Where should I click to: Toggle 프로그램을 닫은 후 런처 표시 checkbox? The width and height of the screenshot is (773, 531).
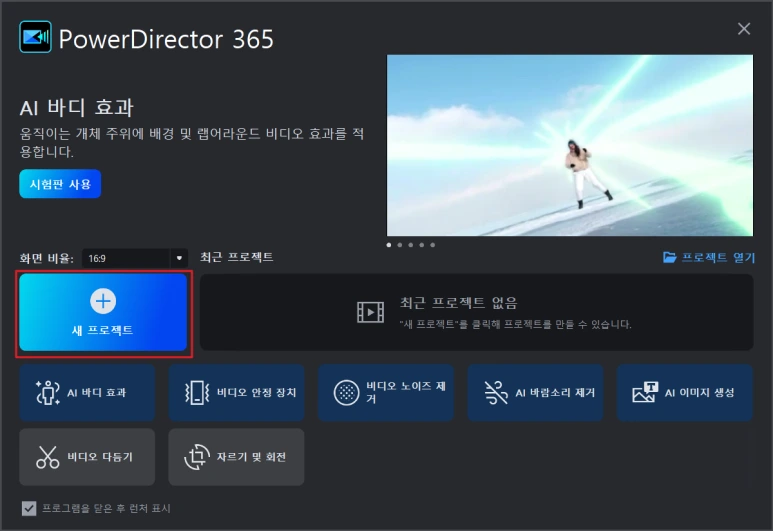(x=29, y=508)
